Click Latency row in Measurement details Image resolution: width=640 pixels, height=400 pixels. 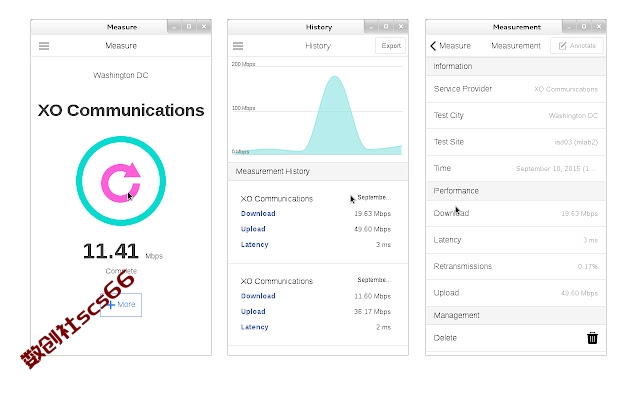[x=516, y=240]
